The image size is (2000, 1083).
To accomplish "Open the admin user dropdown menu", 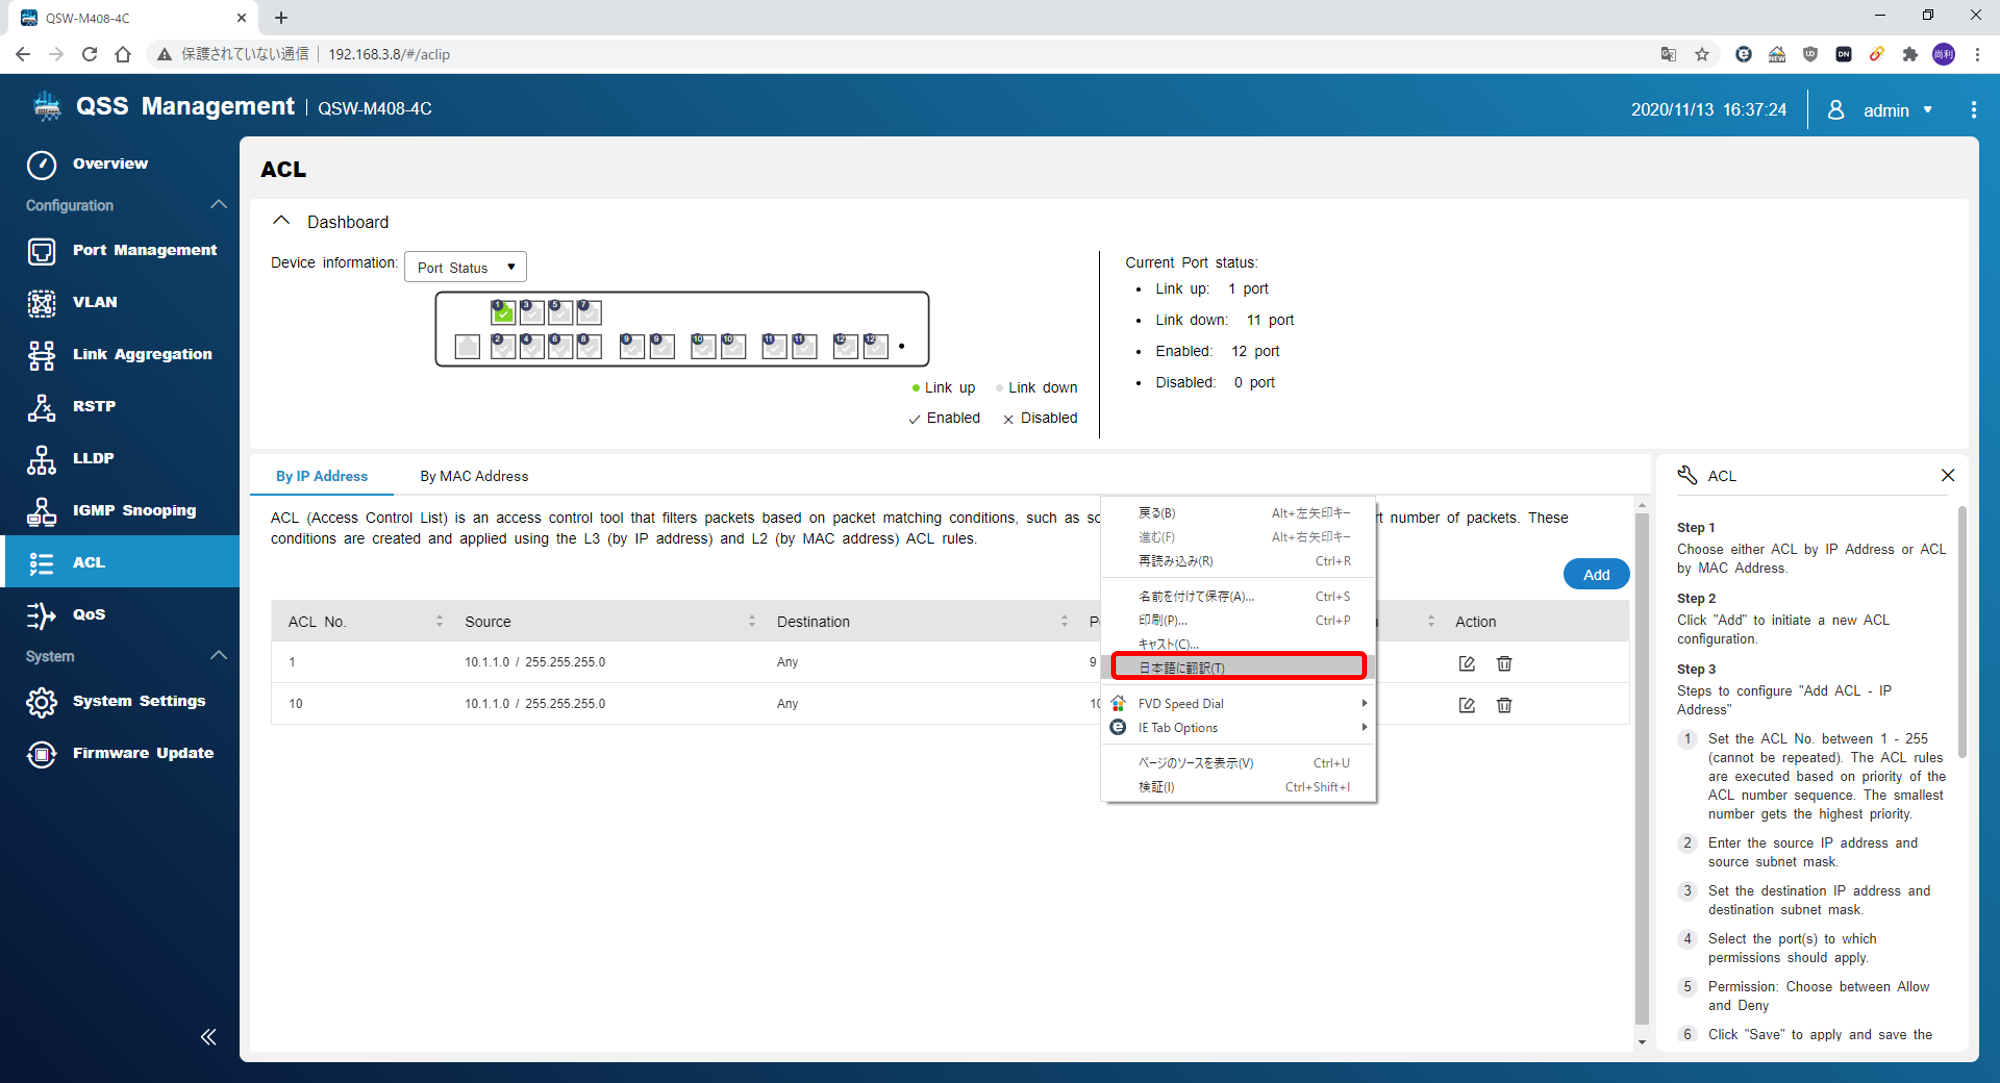I will (1896, 110).
